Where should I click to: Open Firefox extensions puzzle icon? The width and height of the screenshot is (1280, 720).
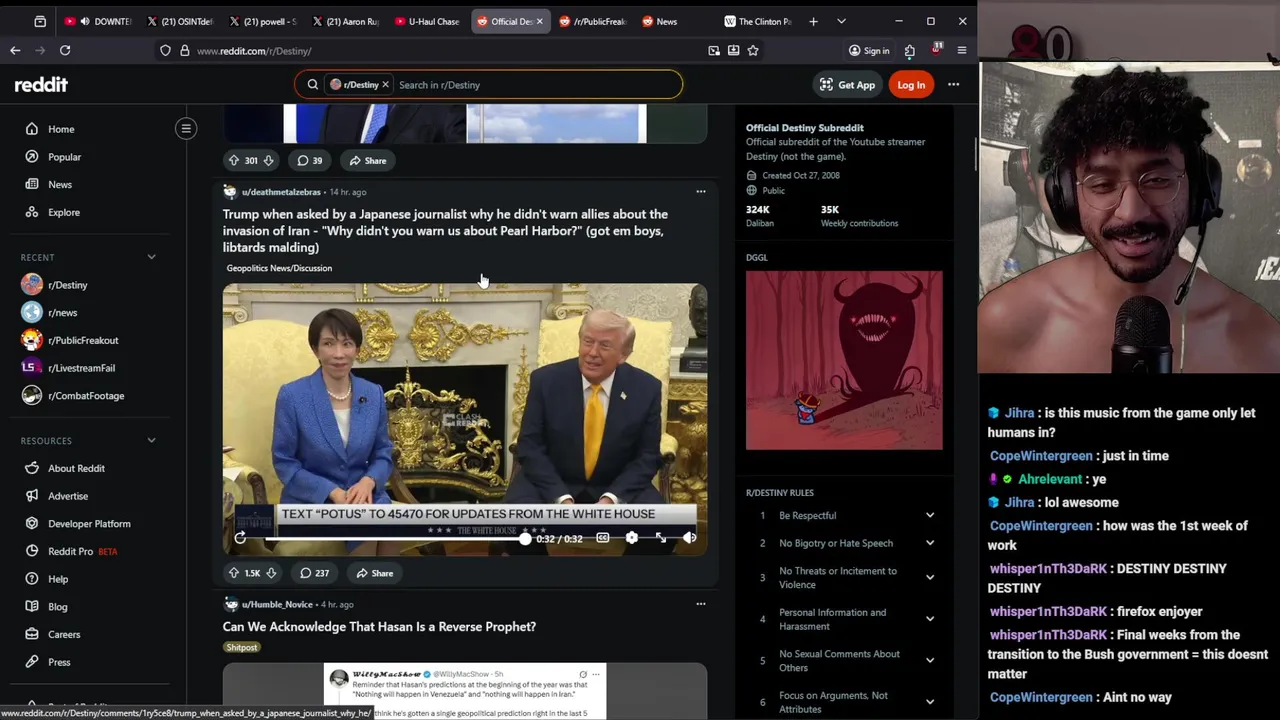point(909,50)
